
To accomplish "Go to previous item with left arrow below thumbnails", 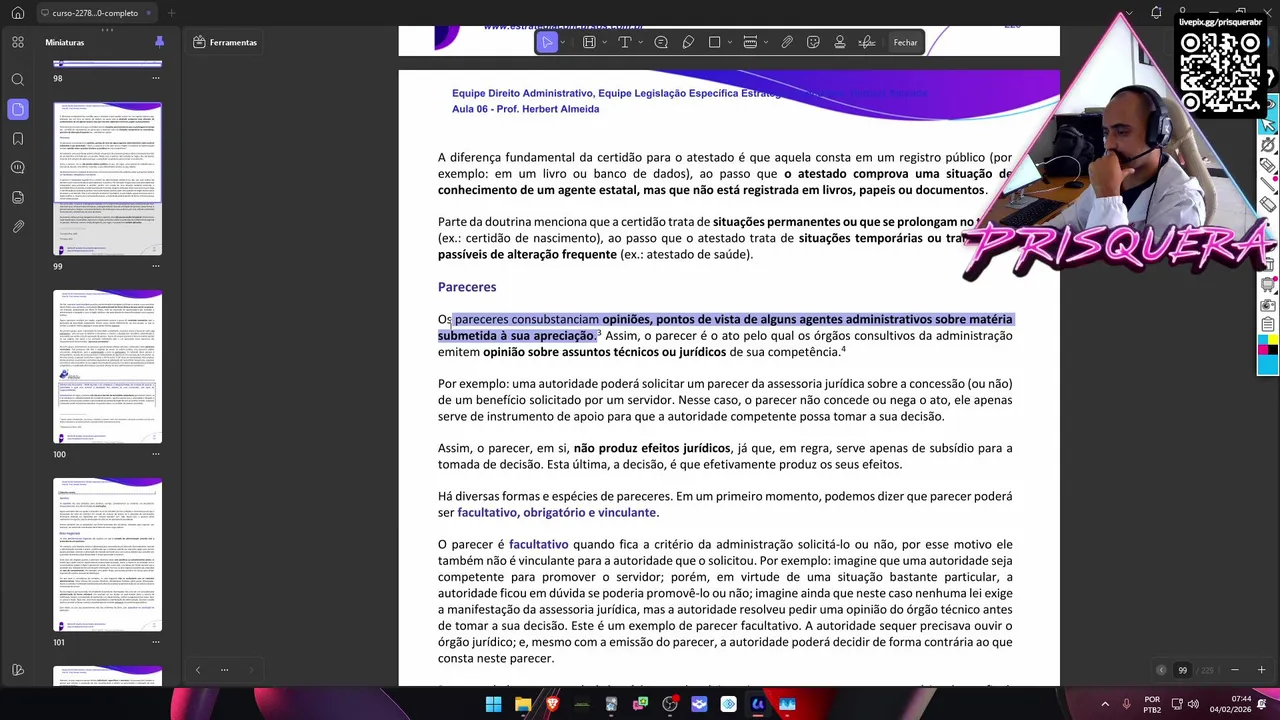I will click(x=197, y=670).
